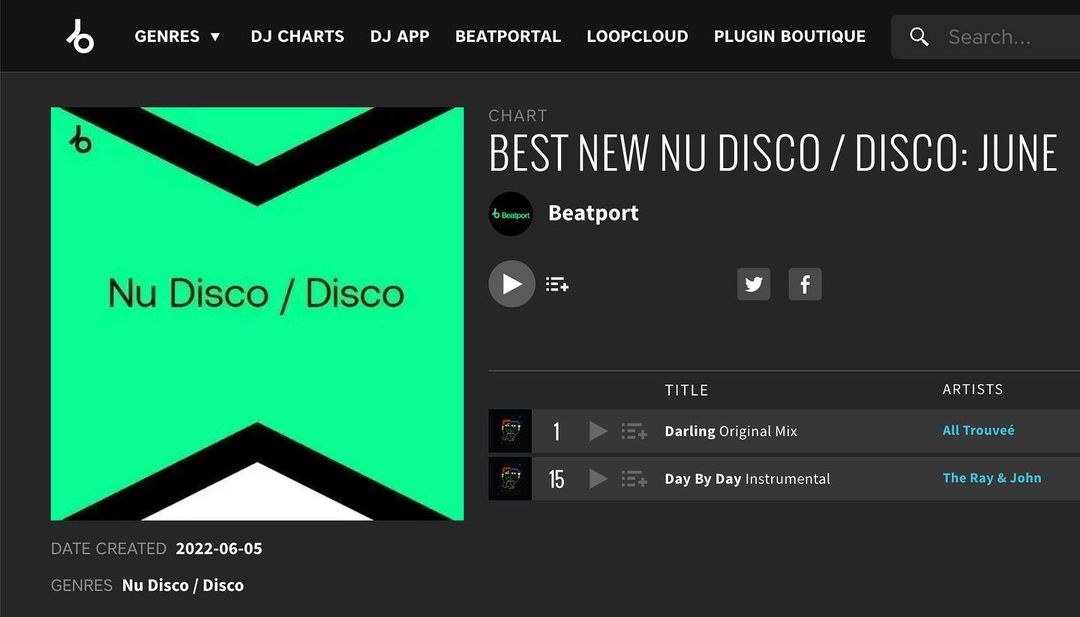Viewport: 1080px width, 617px height.
Task: Go to Beatportal
Action: (508, 36)
